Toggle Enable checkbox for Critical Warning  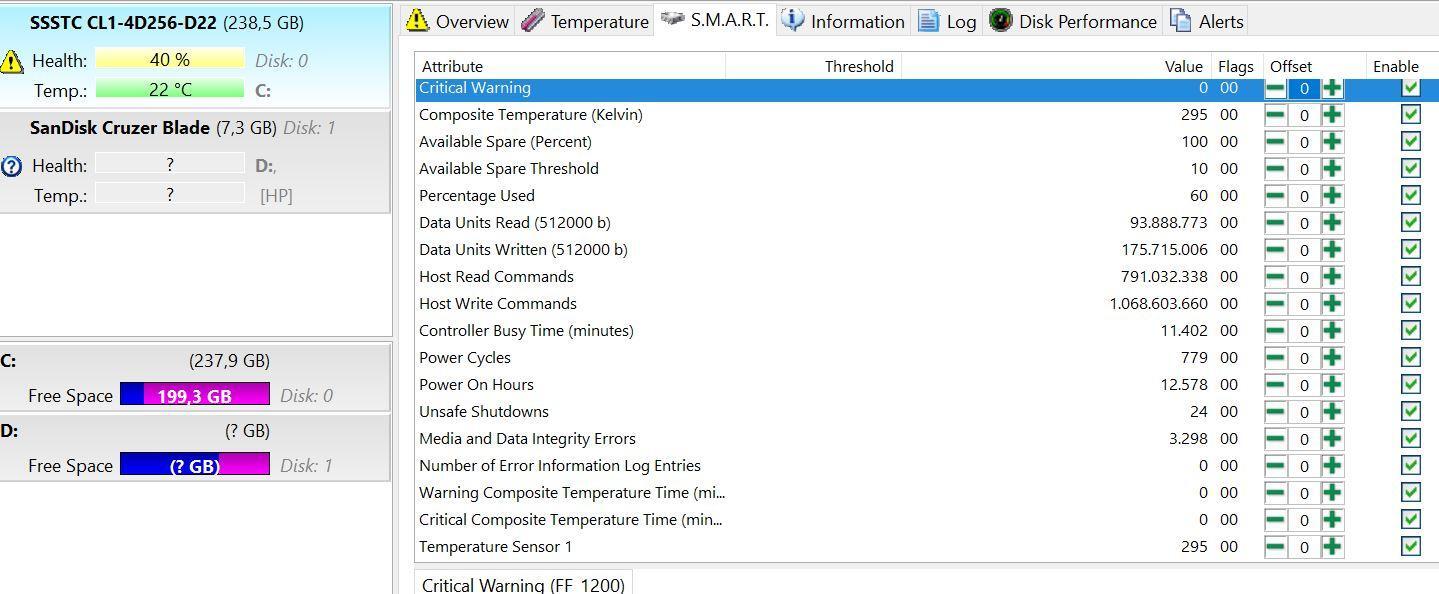pos(1411,88)
